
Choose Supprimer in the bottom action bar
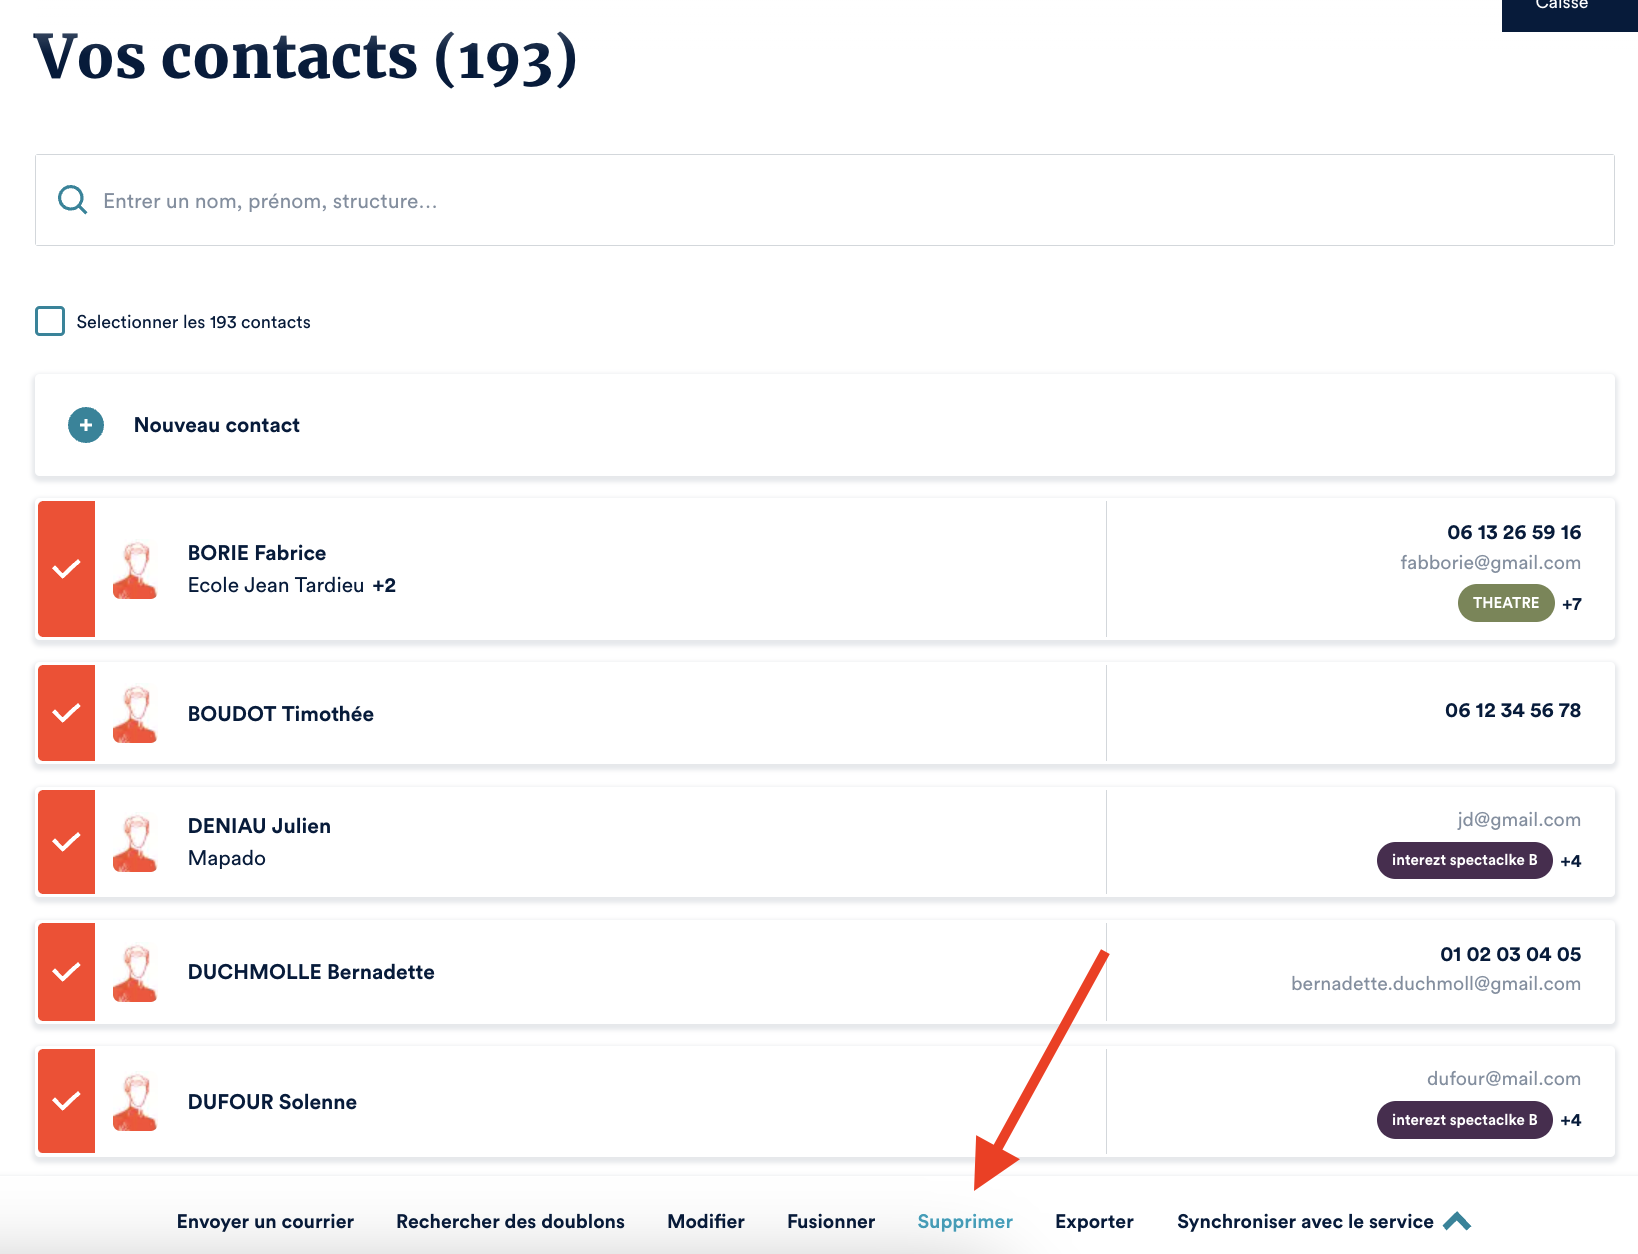tap(965, 1221)
